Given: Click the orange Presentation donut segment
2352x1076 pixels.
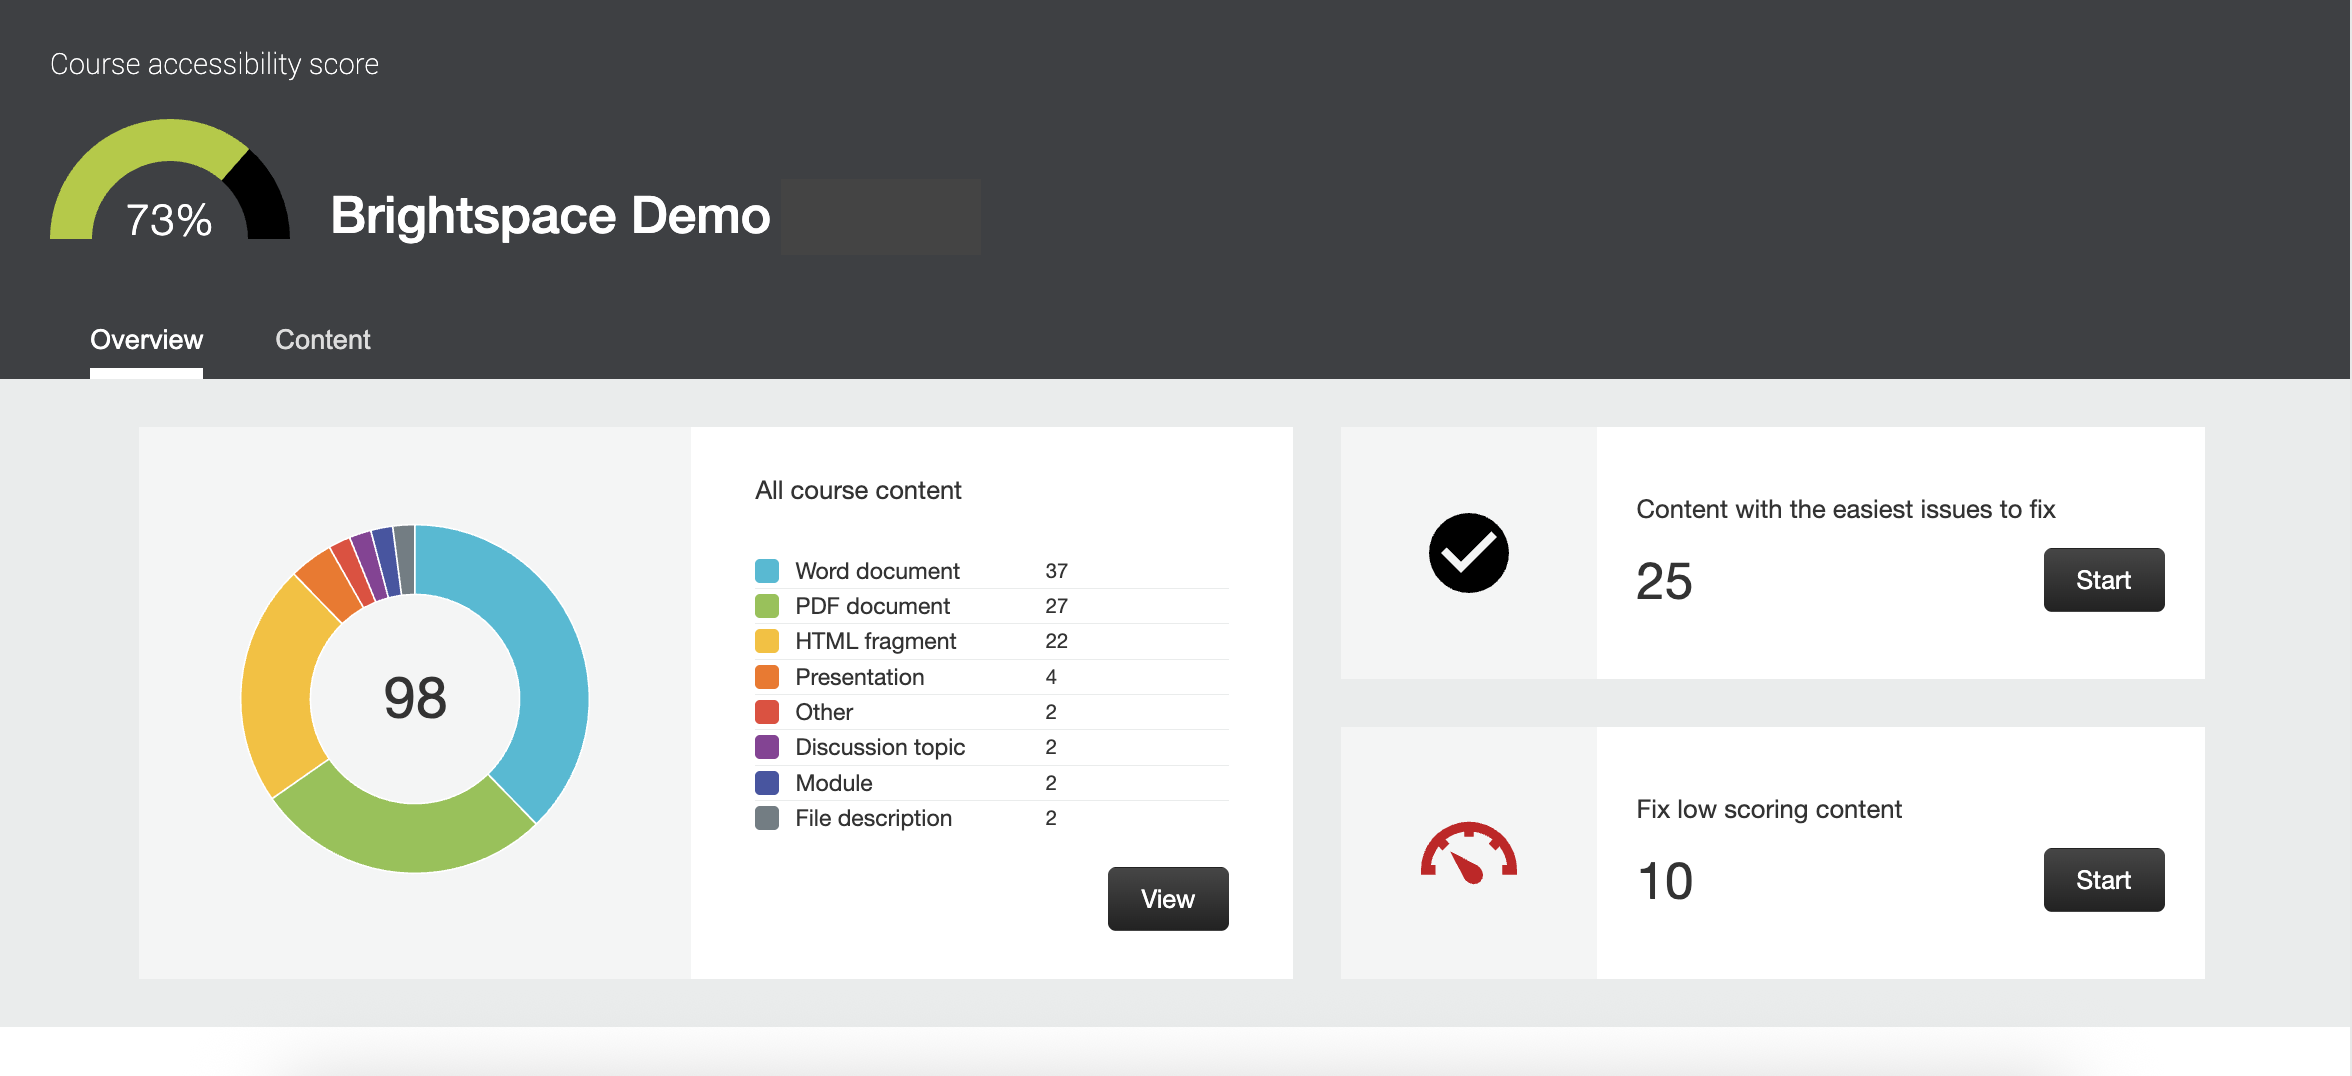Looking at the screenshot, I should 330,585.
